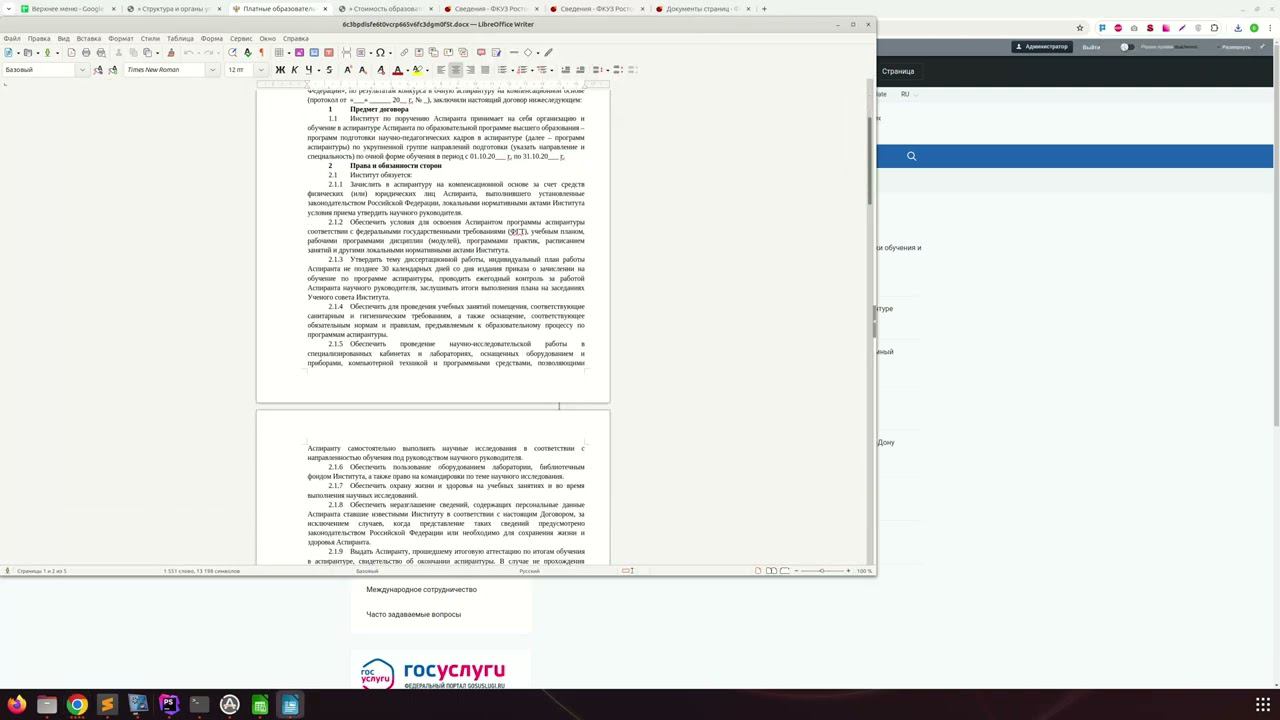Click the Insert Text Box icon
The height and width of the screenshot is (720, 1280).
tap(329, 52)
